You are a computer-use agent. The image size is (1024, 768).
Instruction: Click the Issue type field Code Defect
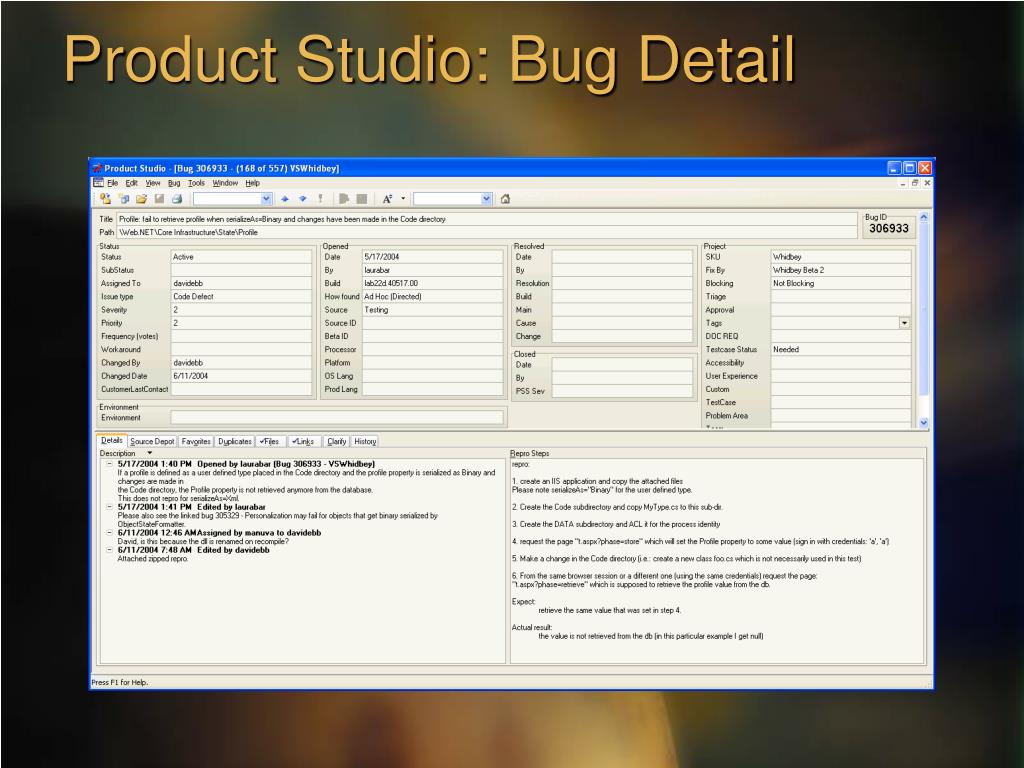241,296
